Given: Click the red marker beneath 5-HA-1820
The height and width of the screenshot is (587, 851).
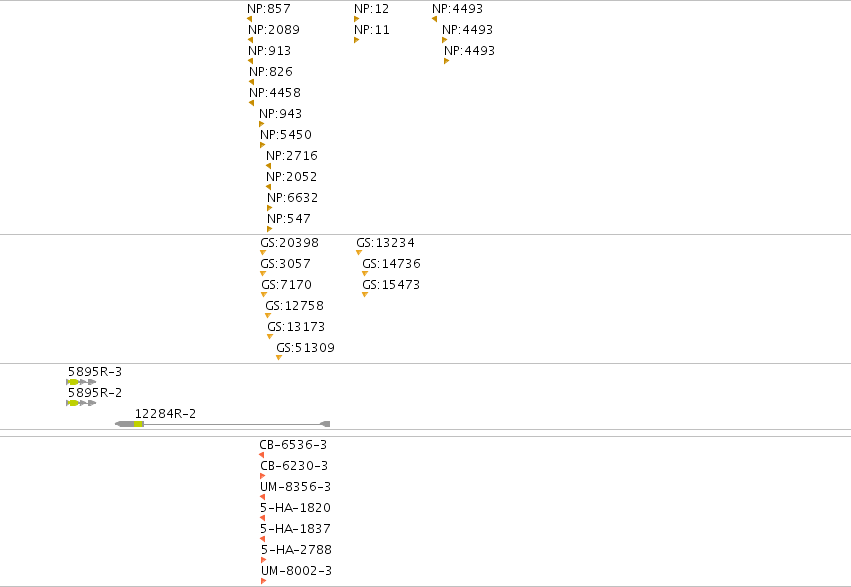Looking at the screenshot, I should 263,518.
